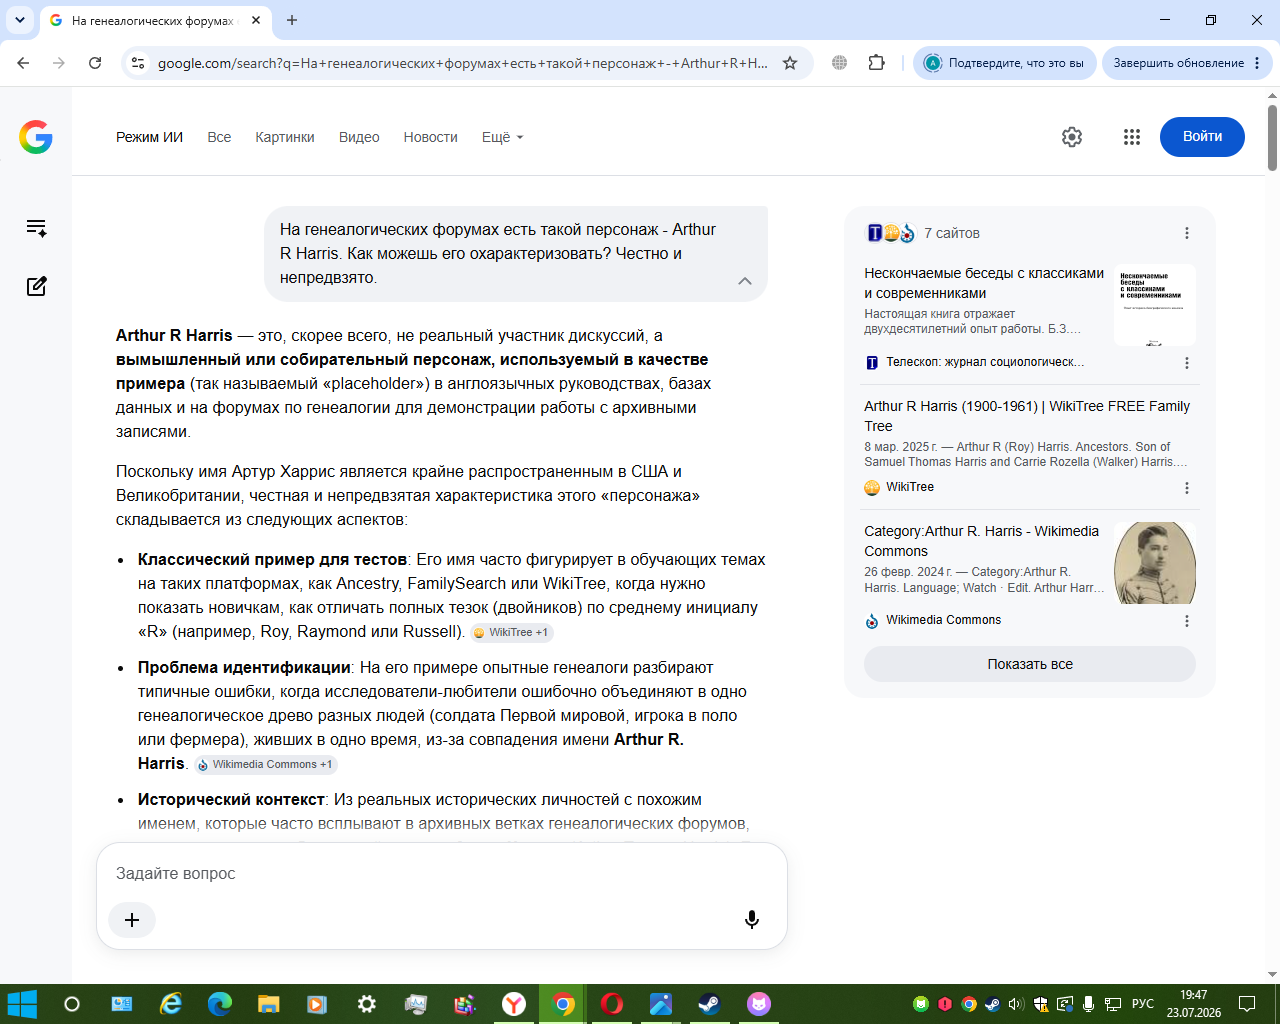Image resolution: width=1280 pixels, height=1024 pixels.
Task: Open options for the Телескоп source
Action: click(1187, 363)
